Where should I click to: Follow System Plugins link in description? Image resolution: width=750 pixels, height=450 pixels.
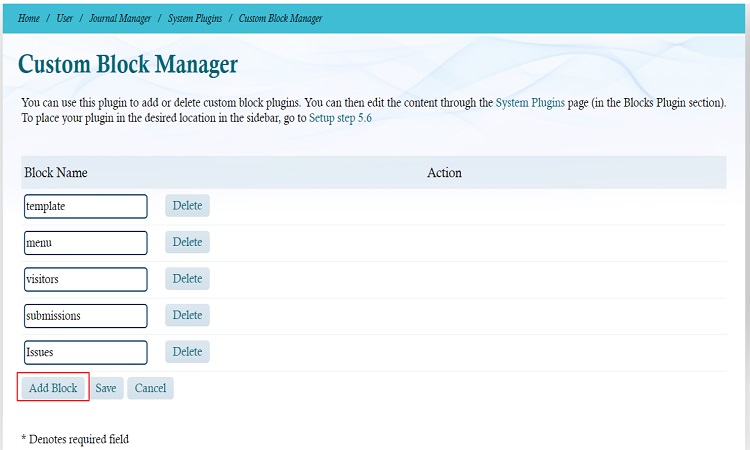530,103
